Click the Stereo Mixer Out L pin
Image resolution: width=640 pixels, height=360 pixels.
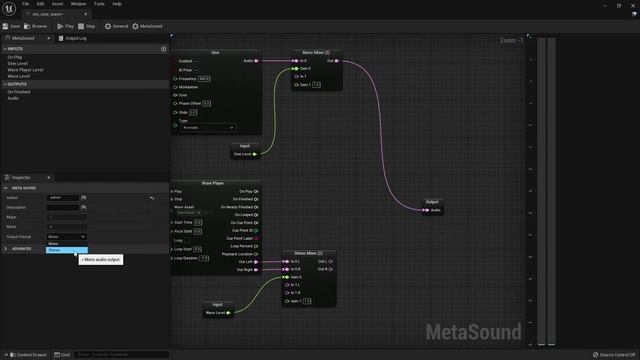point(331,261)
